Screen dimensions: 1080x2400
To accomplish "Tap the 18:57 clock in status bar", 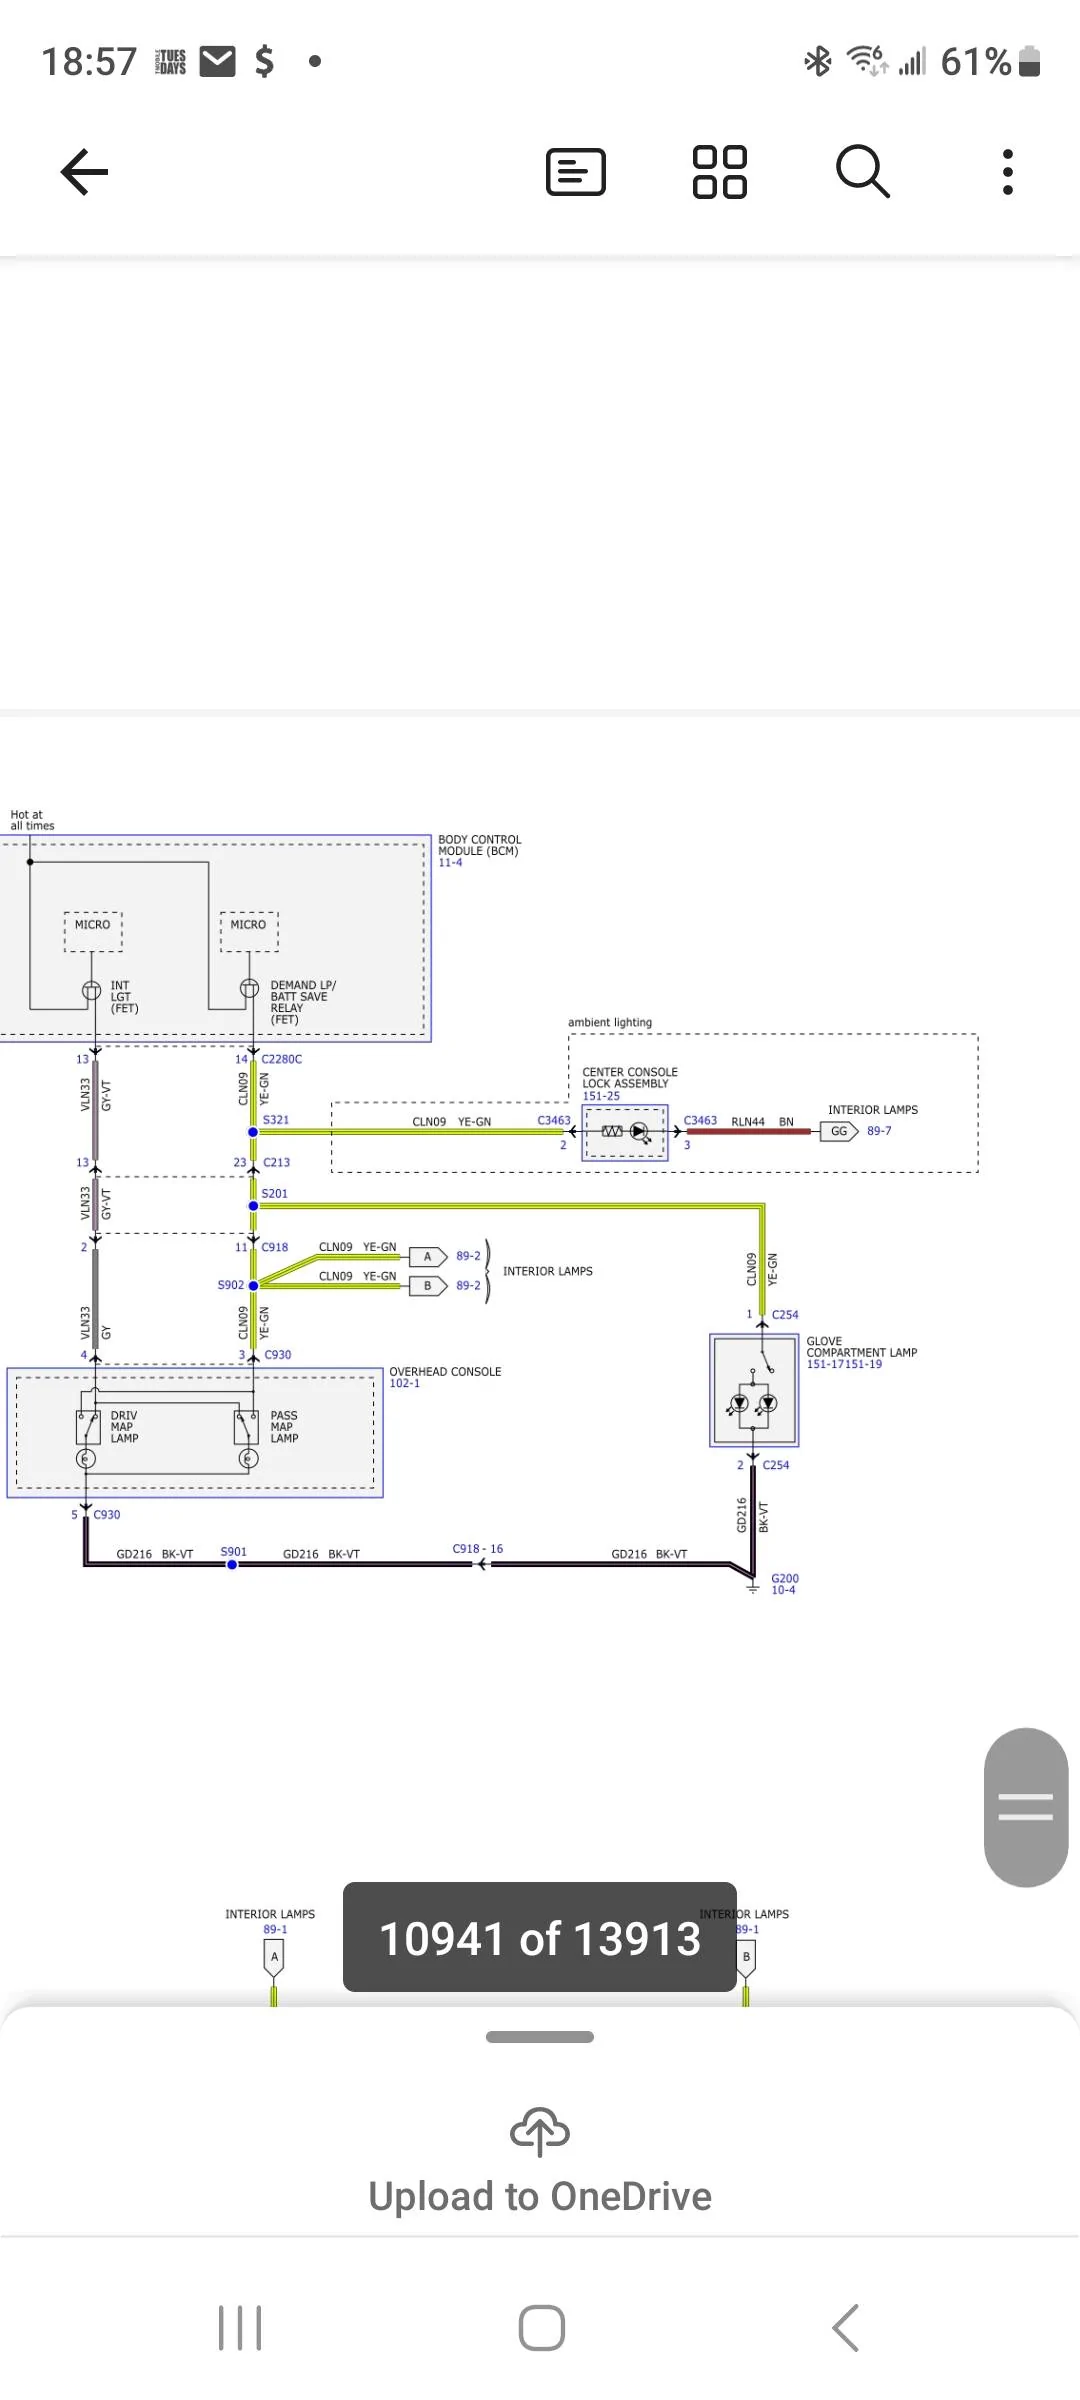I will click(x=88, y=61).
